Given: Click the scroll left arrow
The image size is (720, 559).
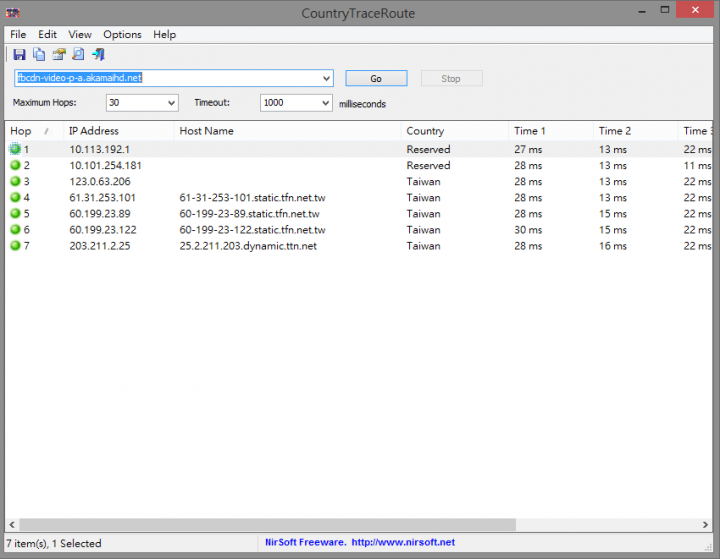Looking at the screenshot, I should click(12, 525).
